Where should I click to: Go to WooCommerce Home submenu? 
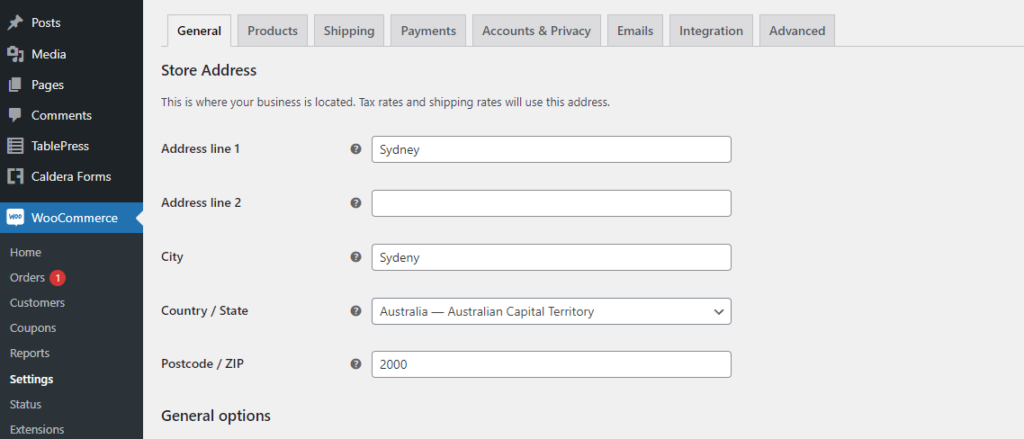[25, 253]
